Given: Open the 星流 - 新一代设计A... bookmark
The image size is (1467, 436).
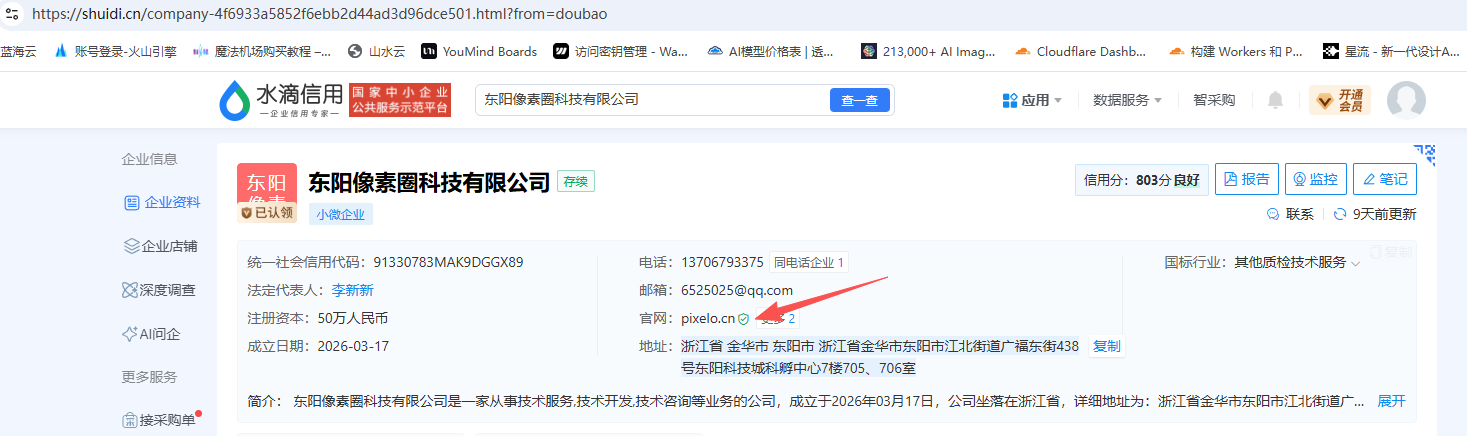Looking at the screenshot, I should pos(1392,51).
